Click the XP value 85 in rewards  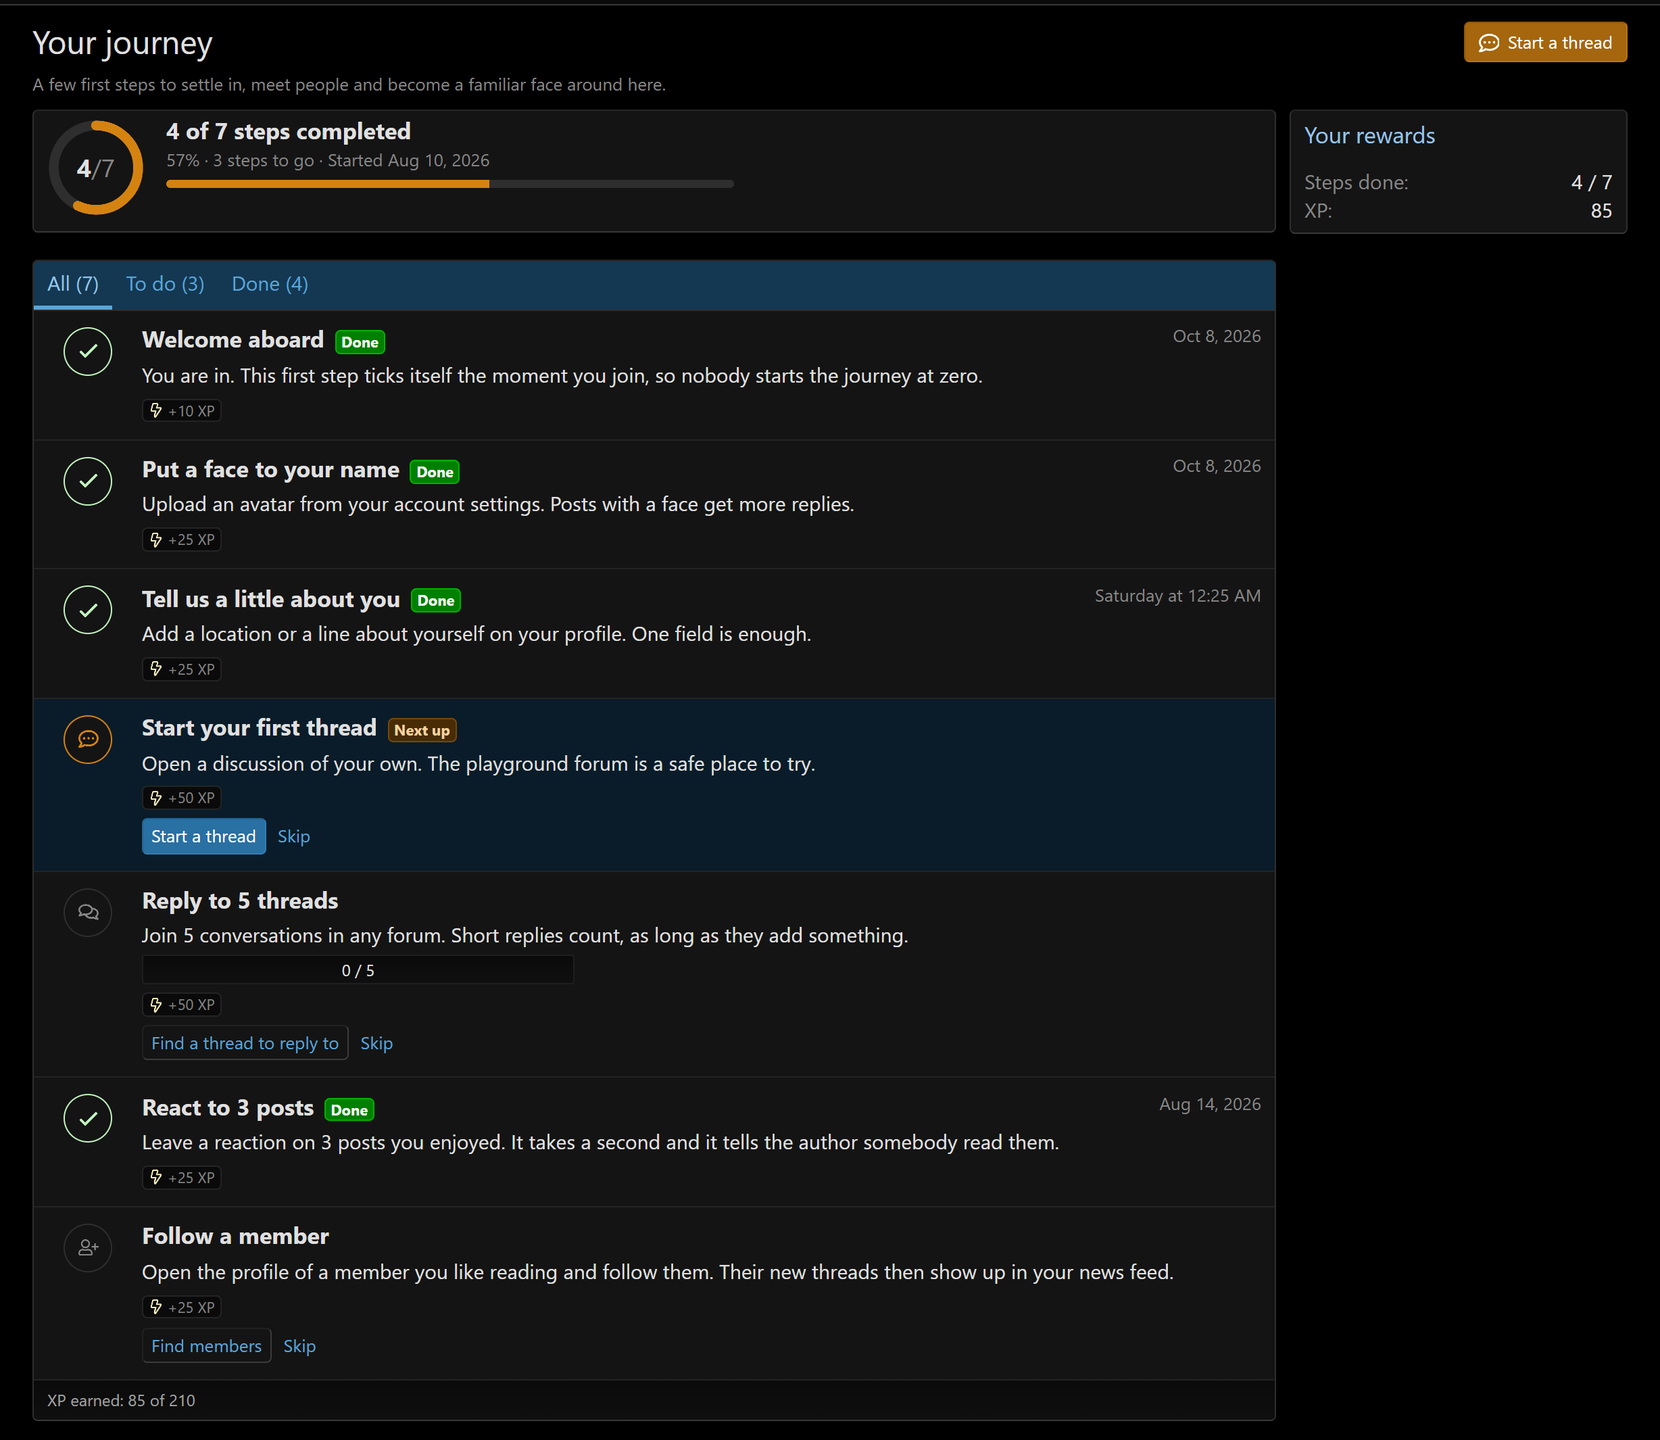1601,210
